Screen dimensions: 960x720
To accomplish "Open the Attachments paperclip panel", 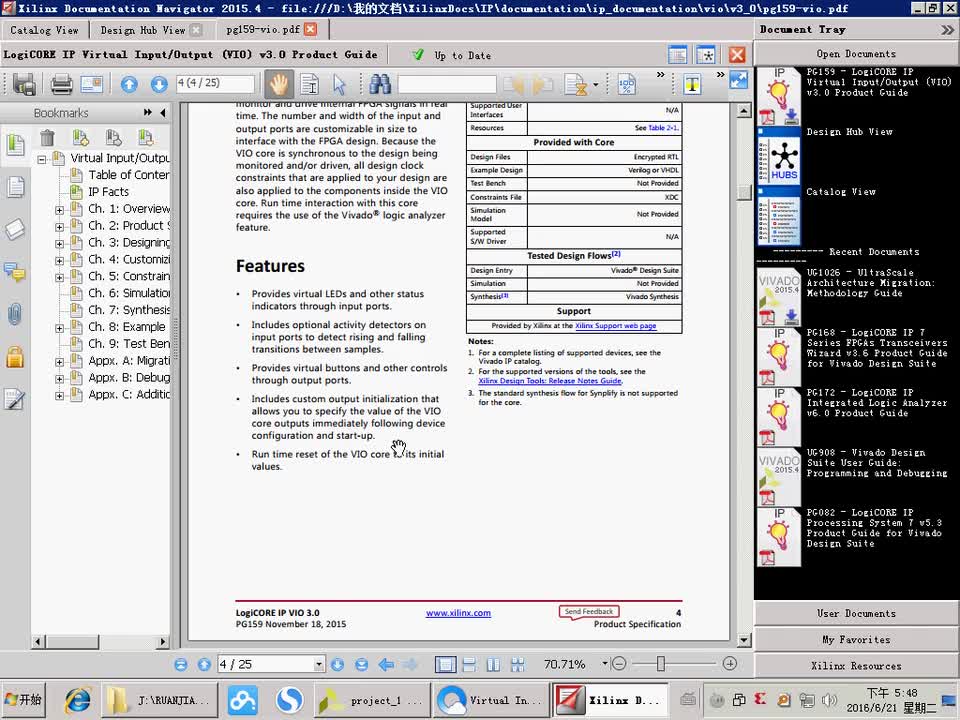I will click(15, 313).
